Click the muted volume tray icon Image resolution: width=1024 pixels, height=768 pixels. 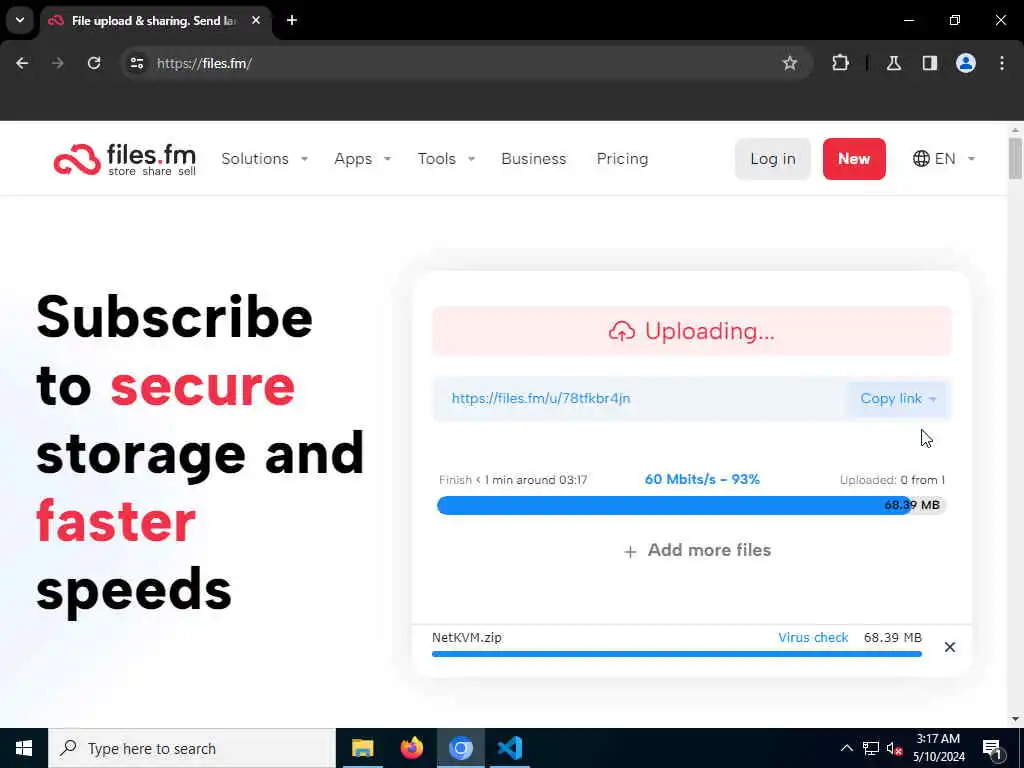click(x=895, y=748)
